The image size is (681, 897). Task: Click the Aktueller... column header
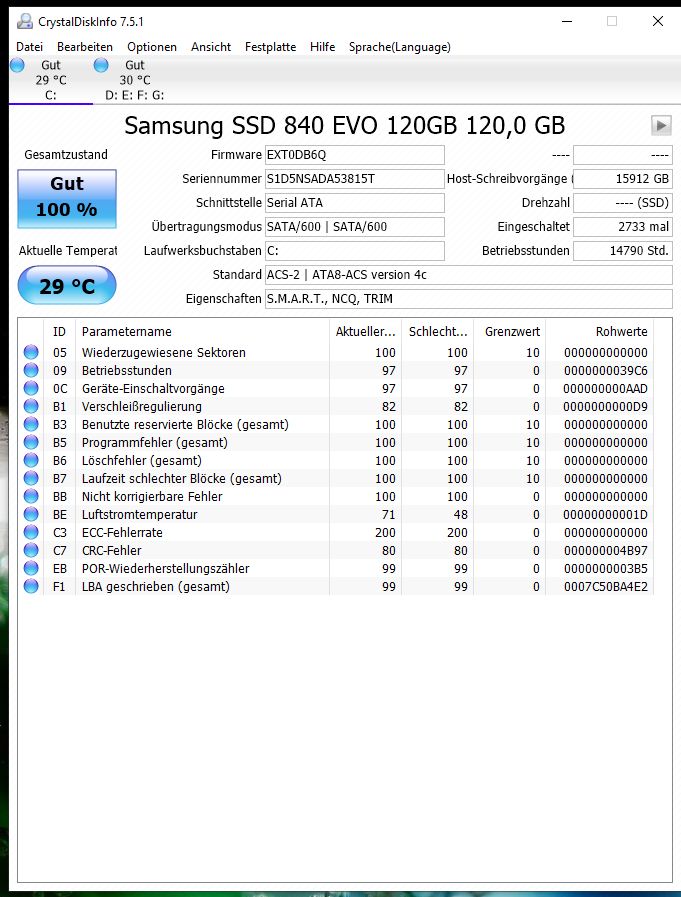tap(365, 332)
